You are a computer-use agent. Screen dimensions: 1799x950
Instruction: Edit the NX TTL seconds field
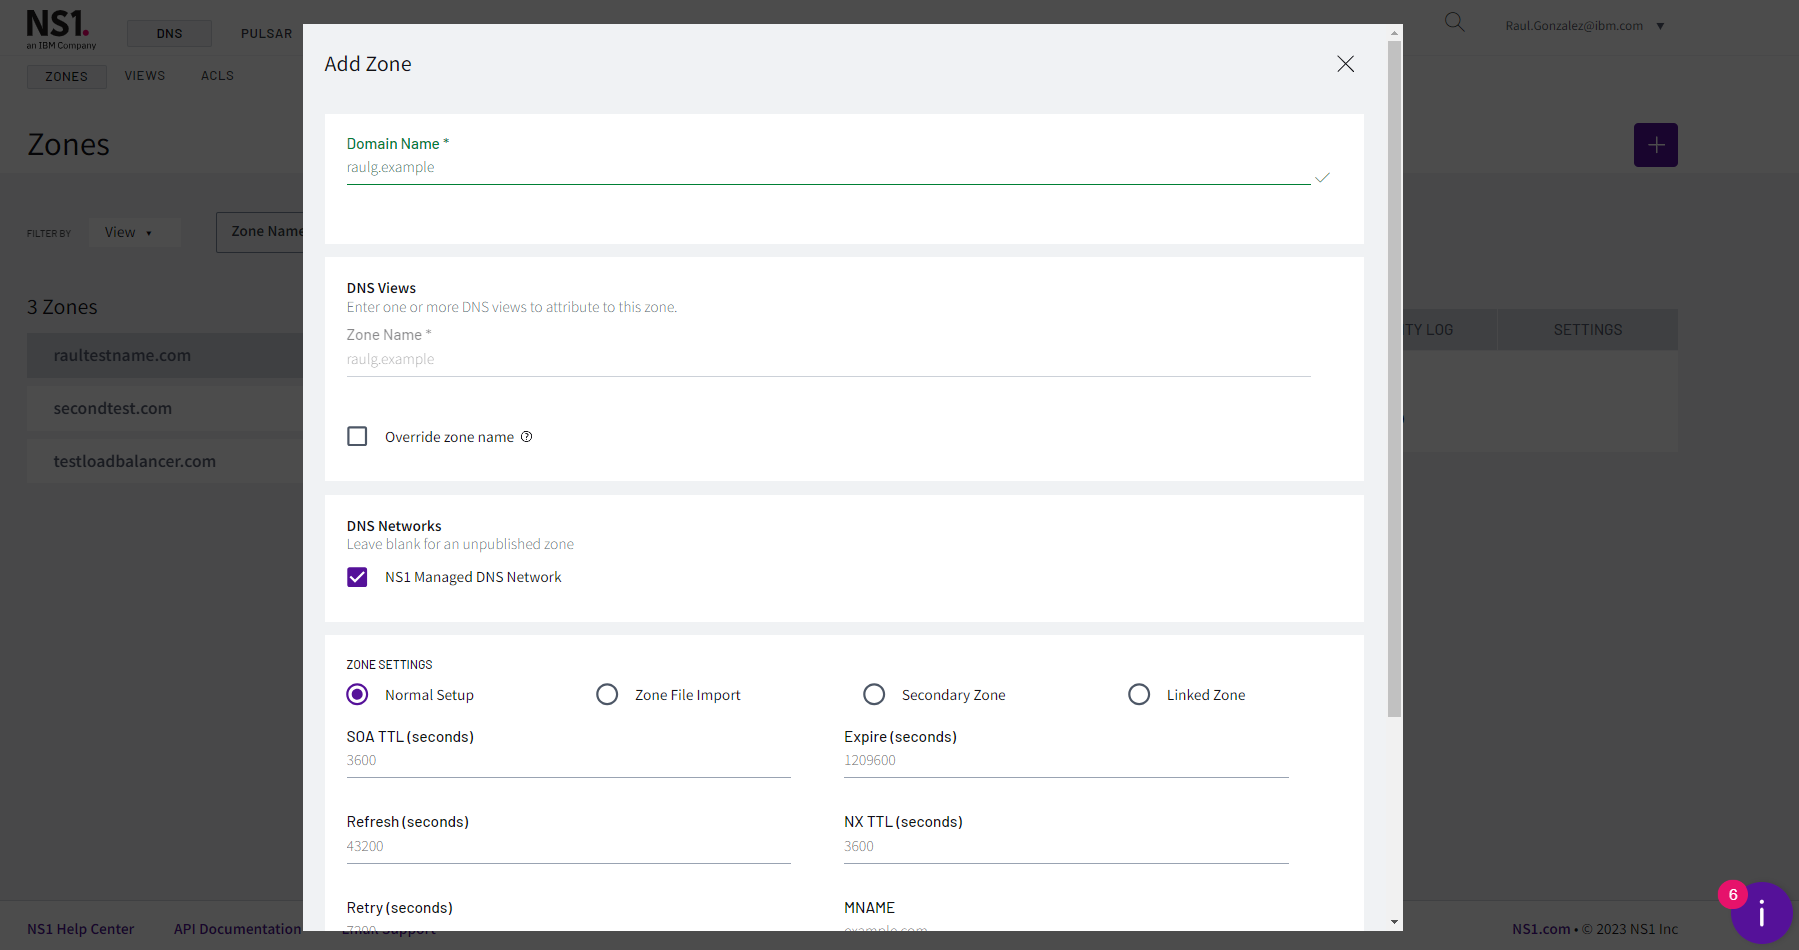point(1066,847)
